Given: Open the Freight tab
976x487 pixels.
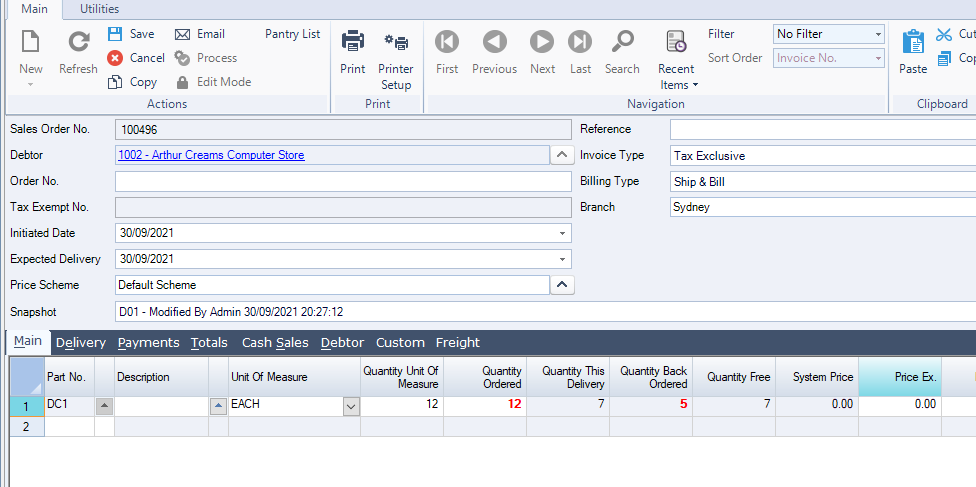Looking at the screenshot, I should (x=457, y=342).
